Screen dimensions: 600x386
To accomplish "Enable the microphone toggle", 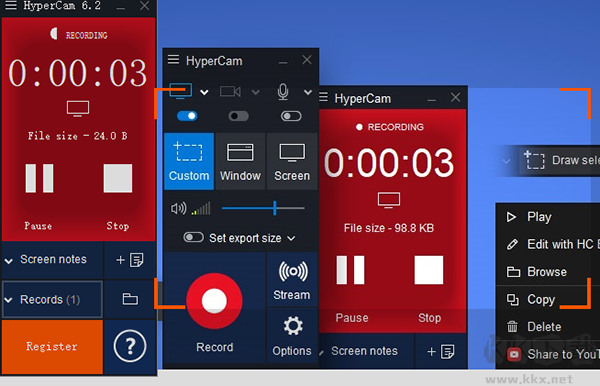I will pos(291,116).
